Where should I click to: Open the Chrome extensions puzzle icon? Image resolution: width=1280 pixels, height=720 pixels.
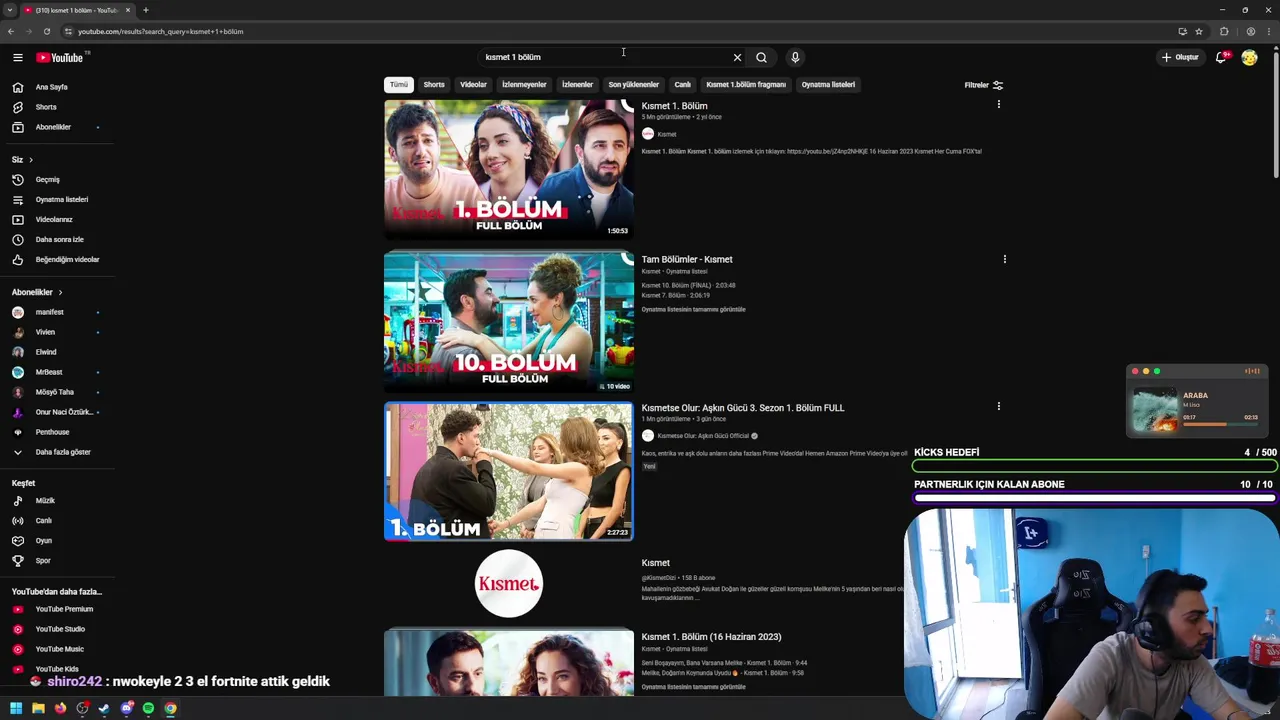(x=1224, y=31)
